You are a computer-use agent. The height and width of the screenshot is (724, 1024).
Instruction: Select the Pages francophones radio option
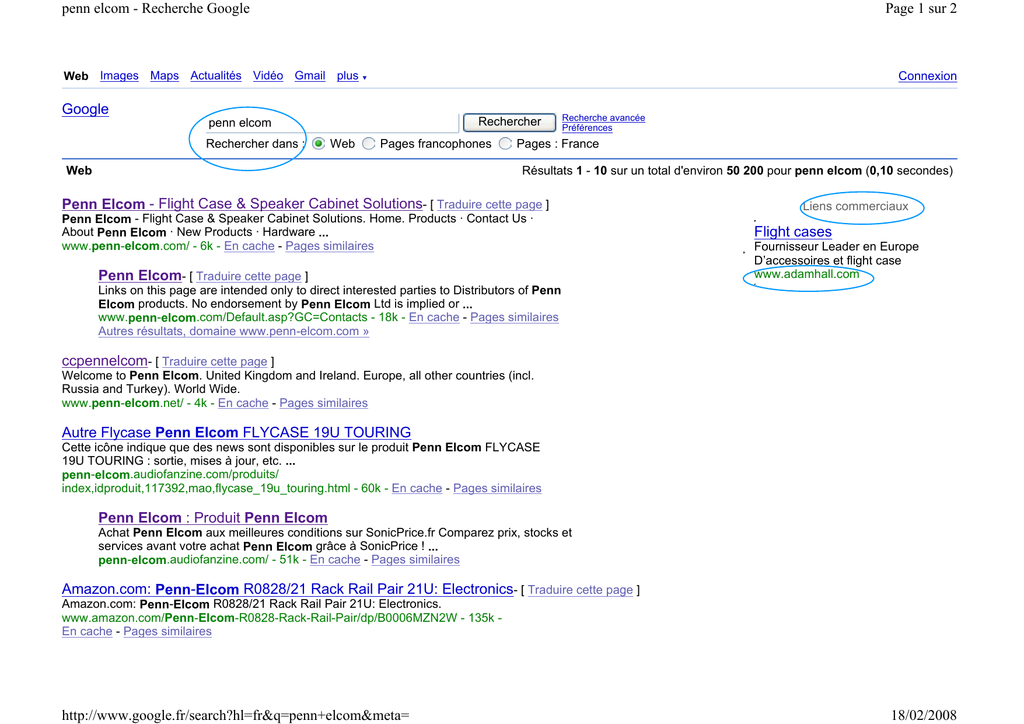click(x=369, y=144)
